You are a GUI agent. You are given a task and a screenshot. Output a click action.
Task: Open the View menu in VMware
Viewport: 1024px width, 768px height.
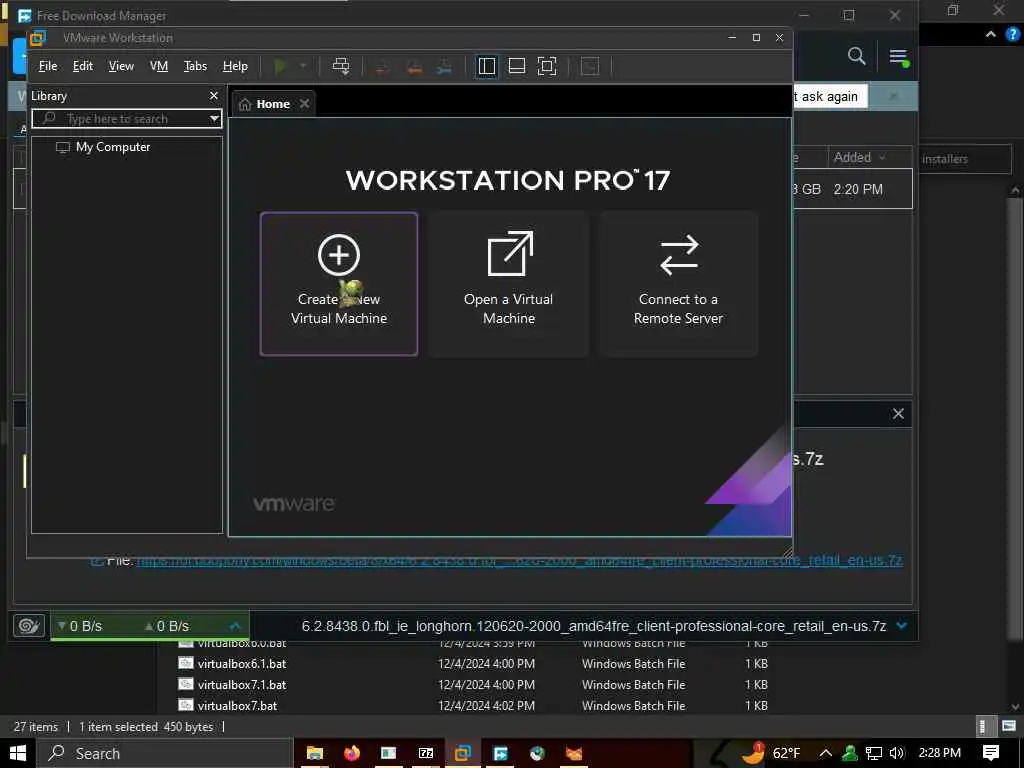121,66
